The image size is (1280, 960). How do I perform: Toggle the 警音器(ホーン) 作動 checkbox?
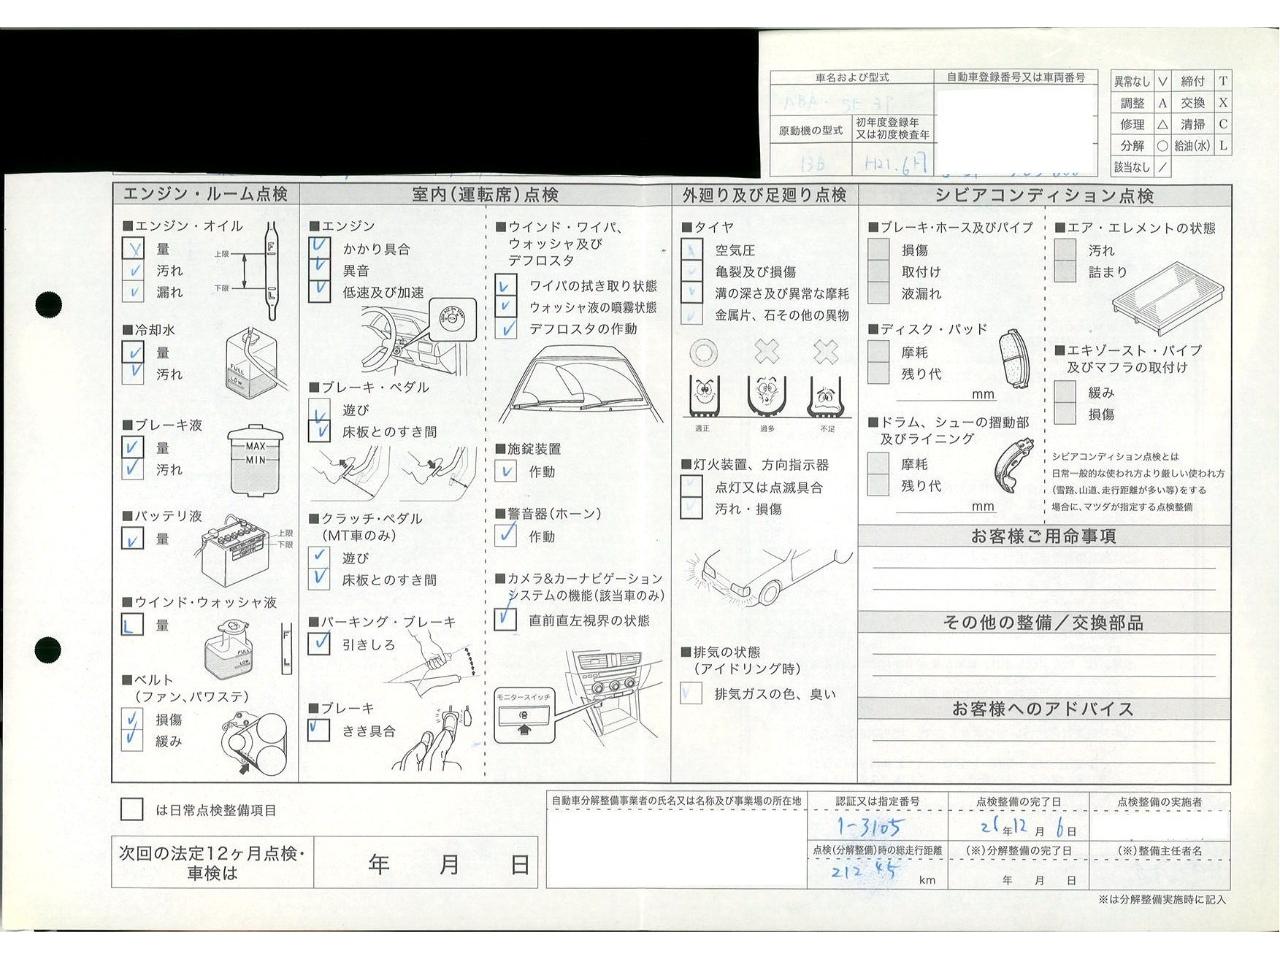506,535
